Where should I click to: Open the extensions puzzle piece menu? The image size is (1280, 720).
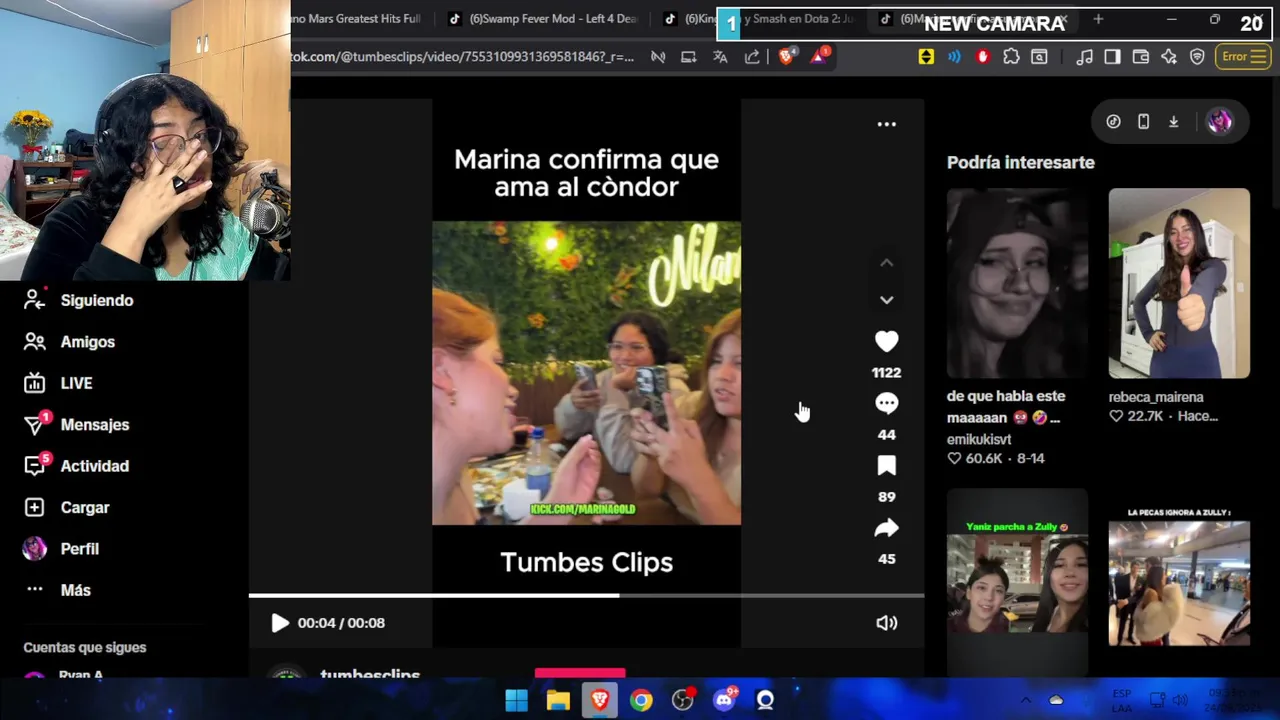pos(1011,57)
